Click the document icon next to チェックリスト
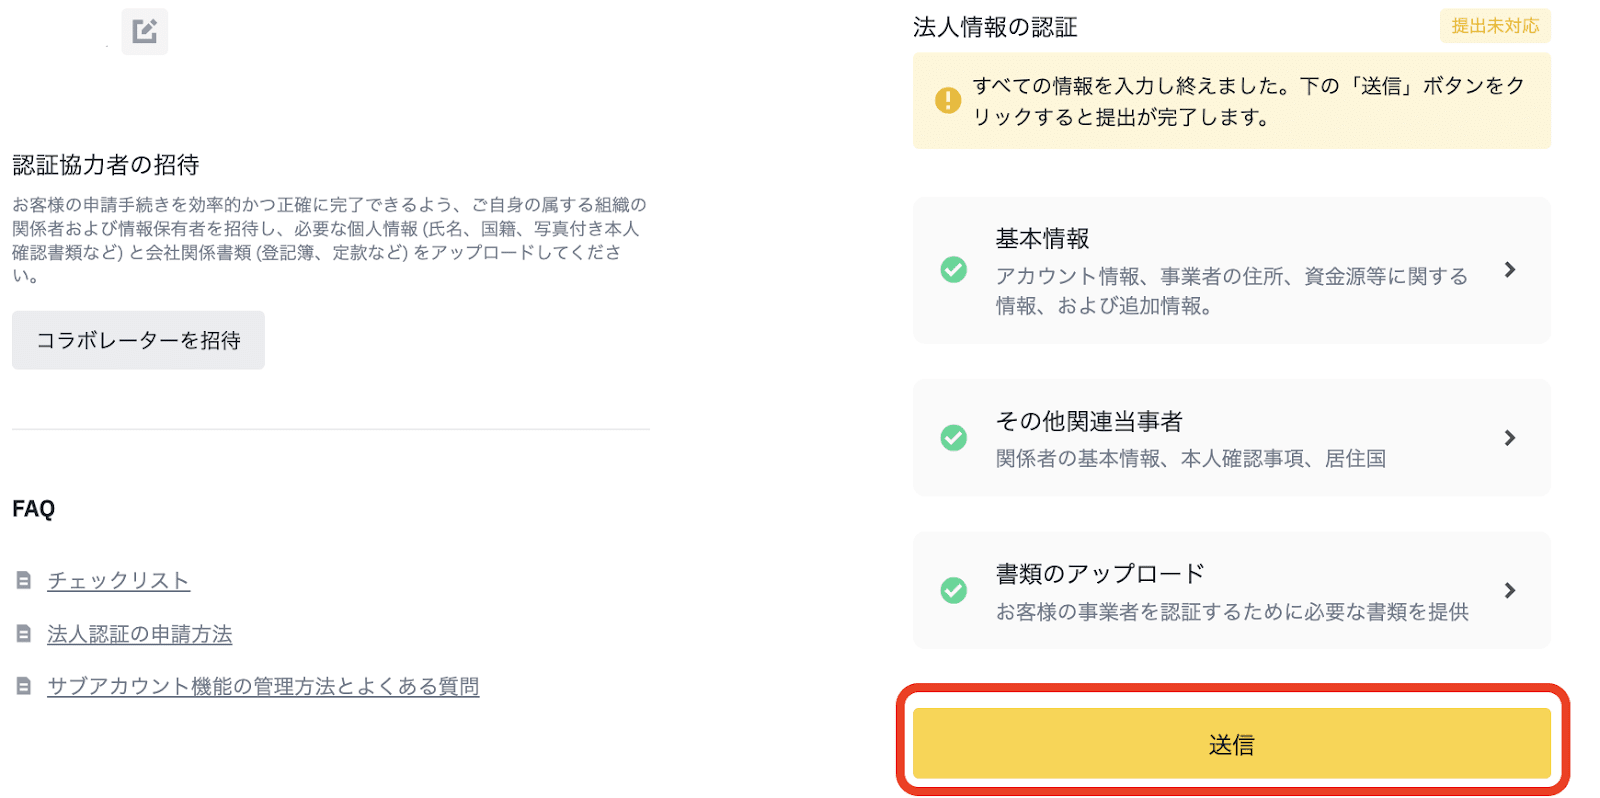The image size is (1600, 798). 24,580
